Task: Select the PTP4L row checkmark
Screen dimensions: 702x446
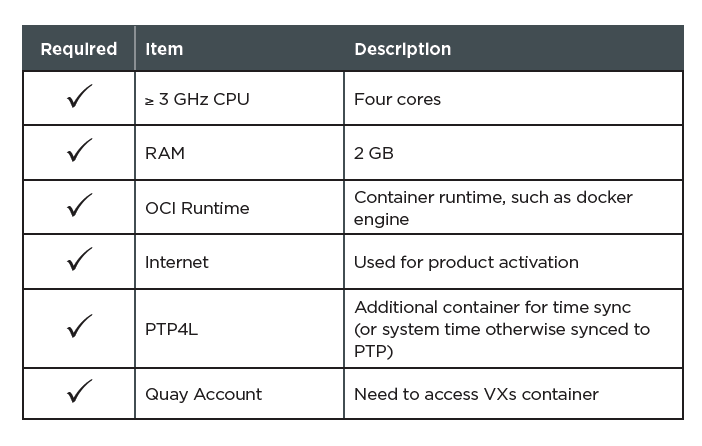Action: (x=80, y=326)
